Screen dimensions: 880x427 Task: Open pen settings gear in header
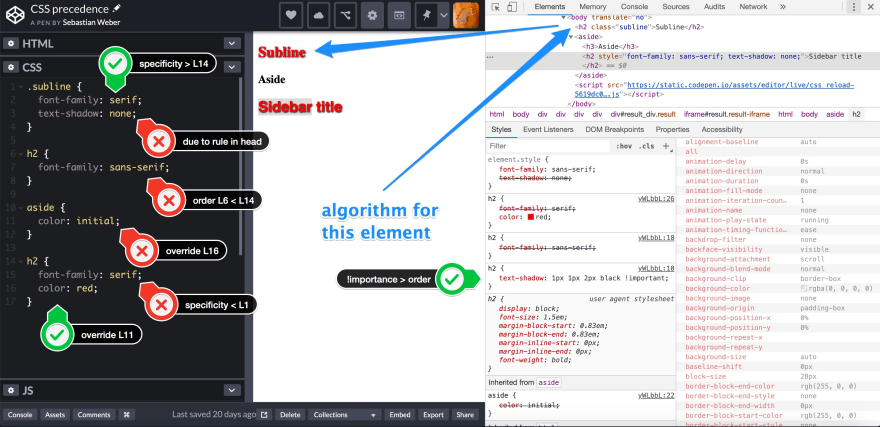(372, 16)
